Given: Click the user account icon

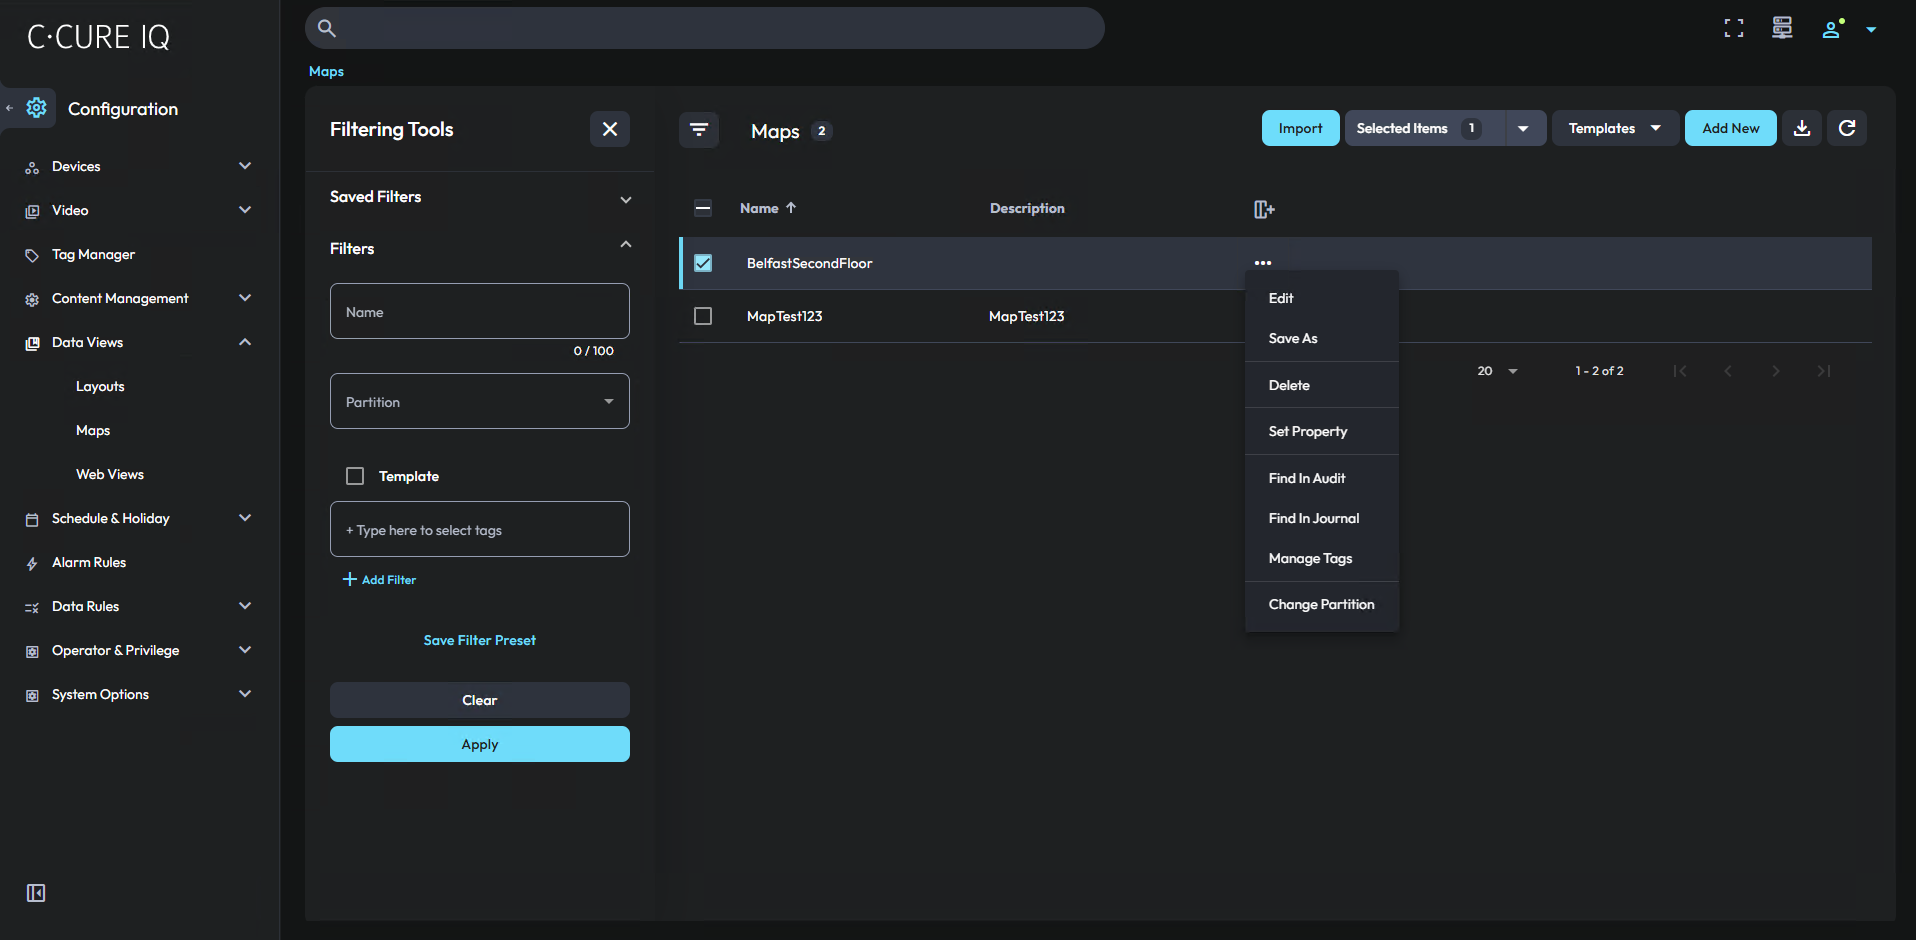Looking at the screenshot, I should point(1832,29).
